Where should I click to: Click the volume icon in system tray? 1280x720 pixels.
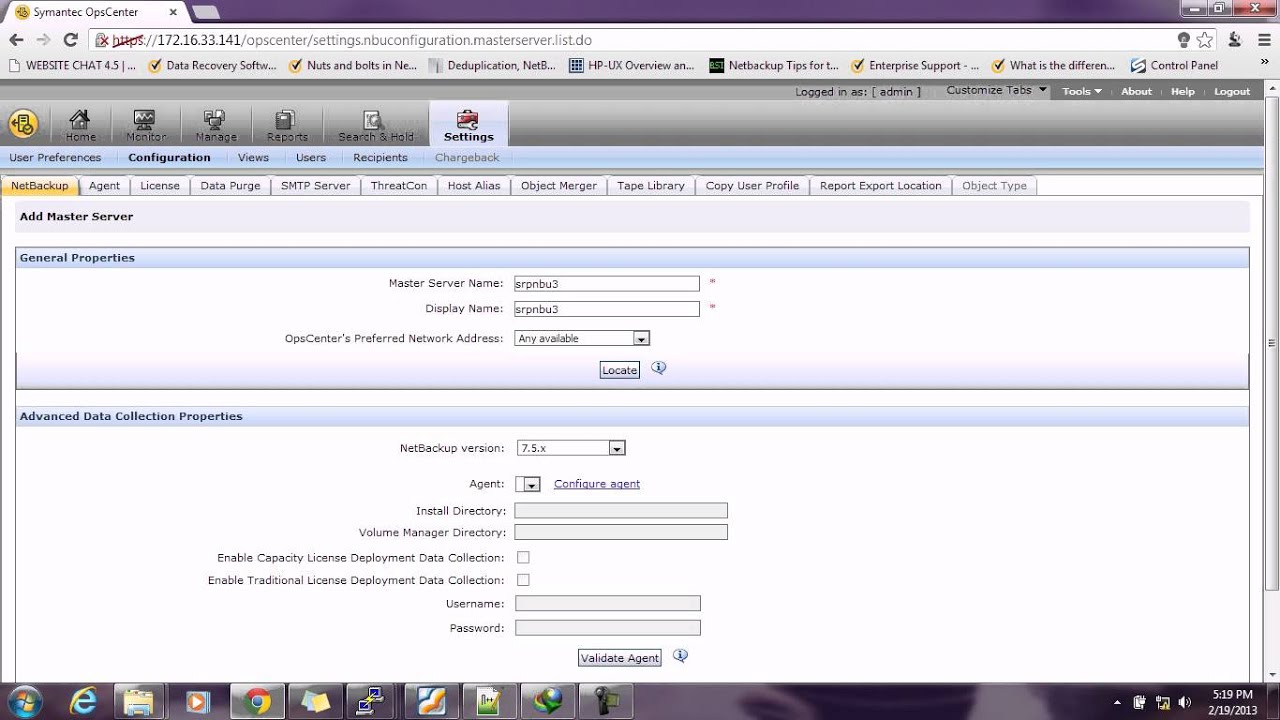(x=1186, y=702)
